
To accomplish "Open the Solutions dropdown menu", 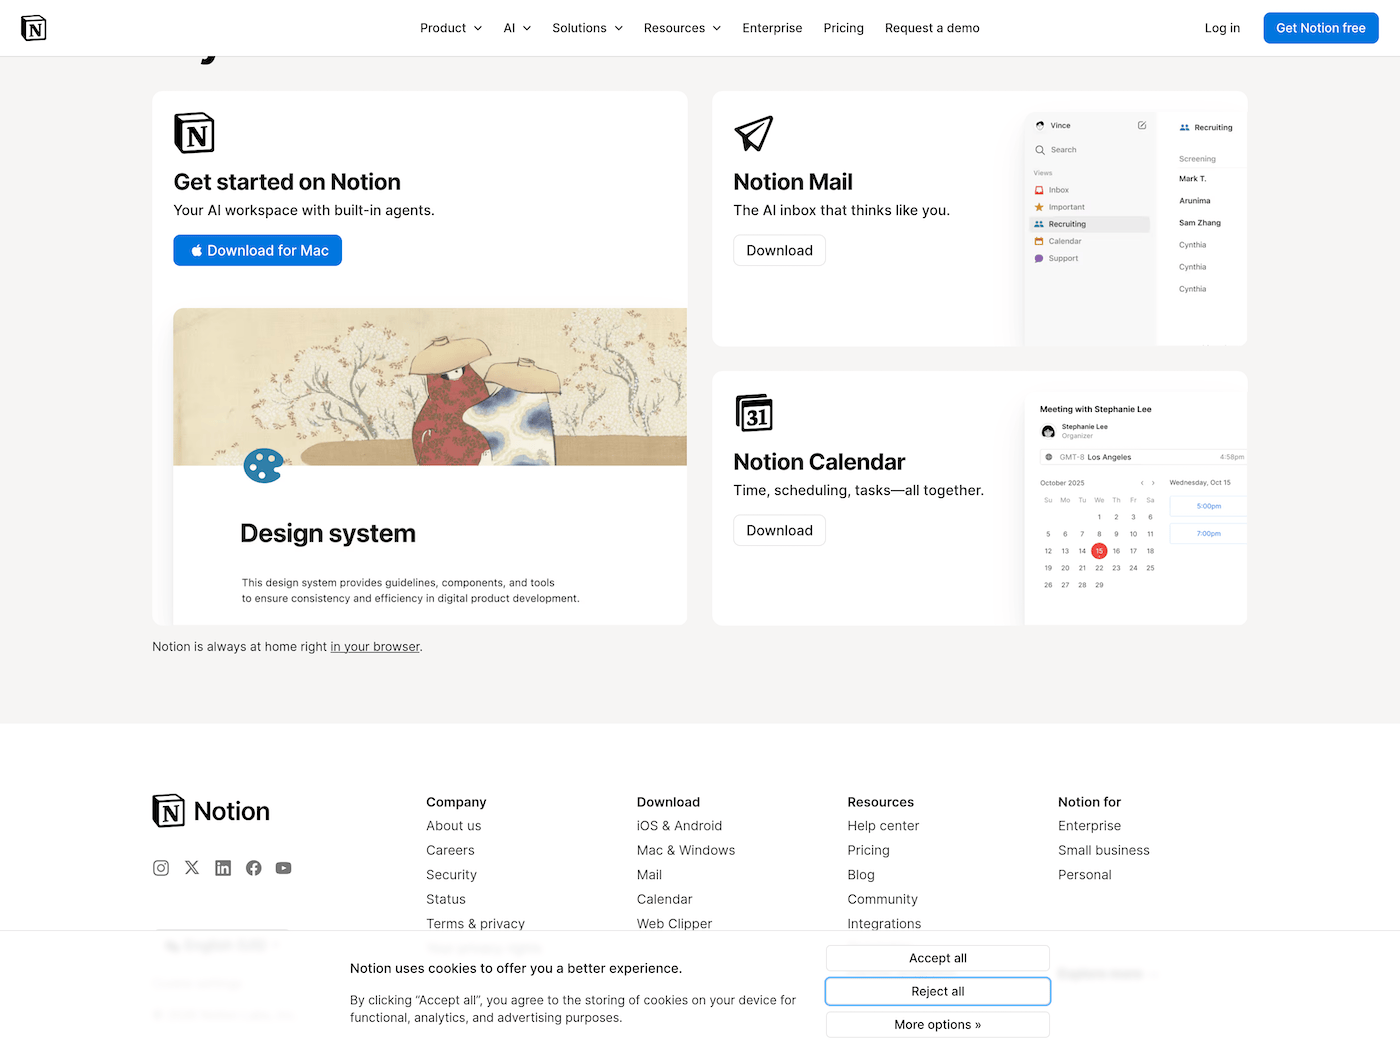I will [587, 28].
